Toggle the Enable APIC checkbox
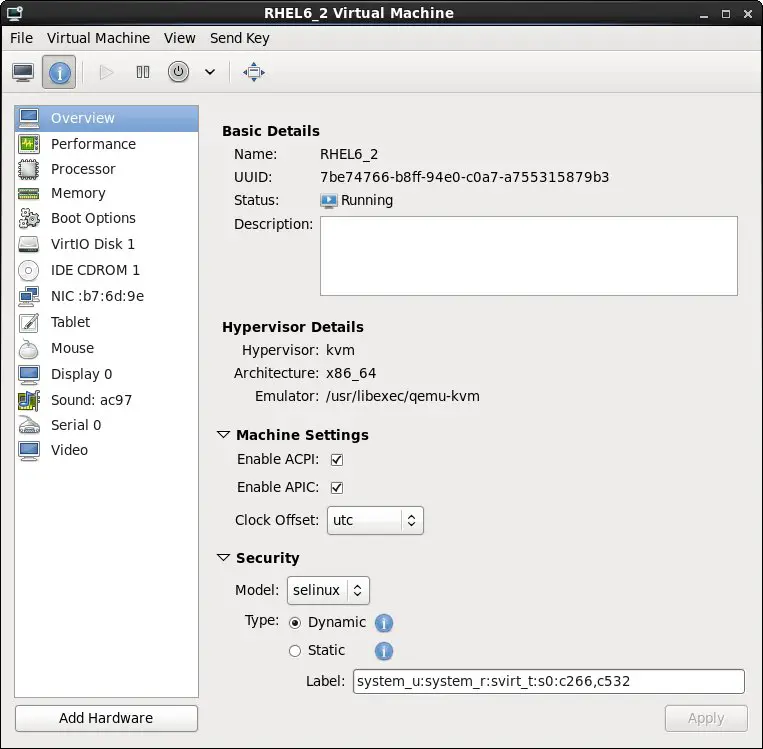 [337, 488]
